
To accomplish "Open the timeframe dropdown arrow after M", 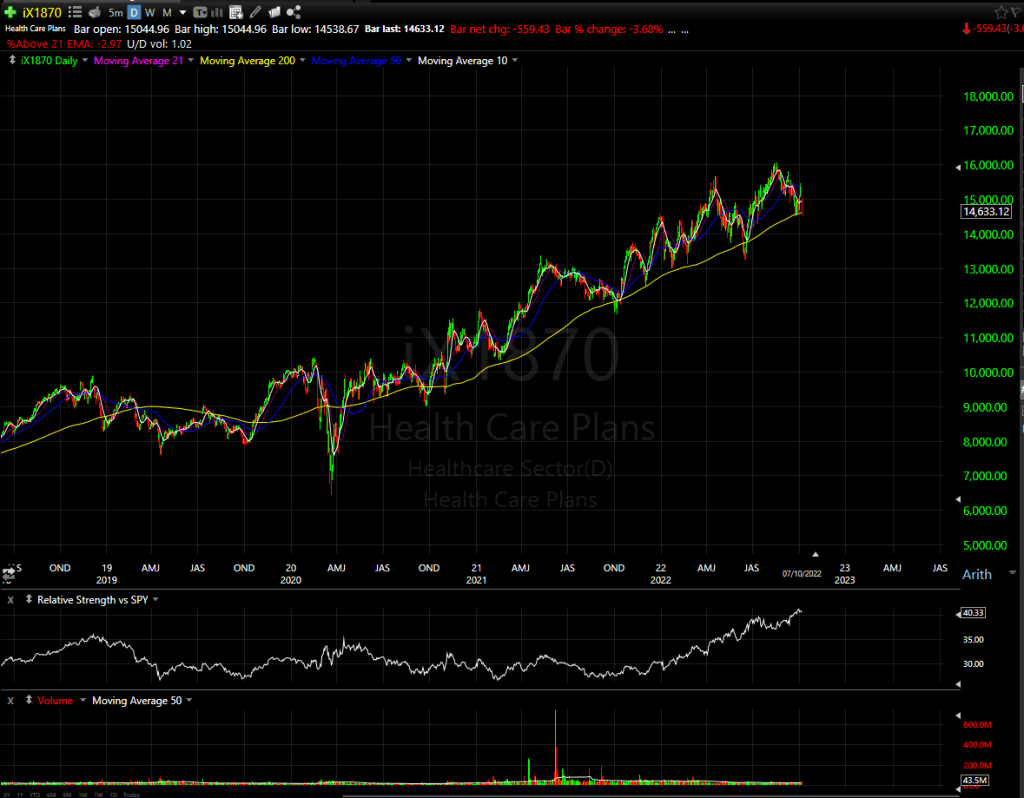I will [182, 12].
